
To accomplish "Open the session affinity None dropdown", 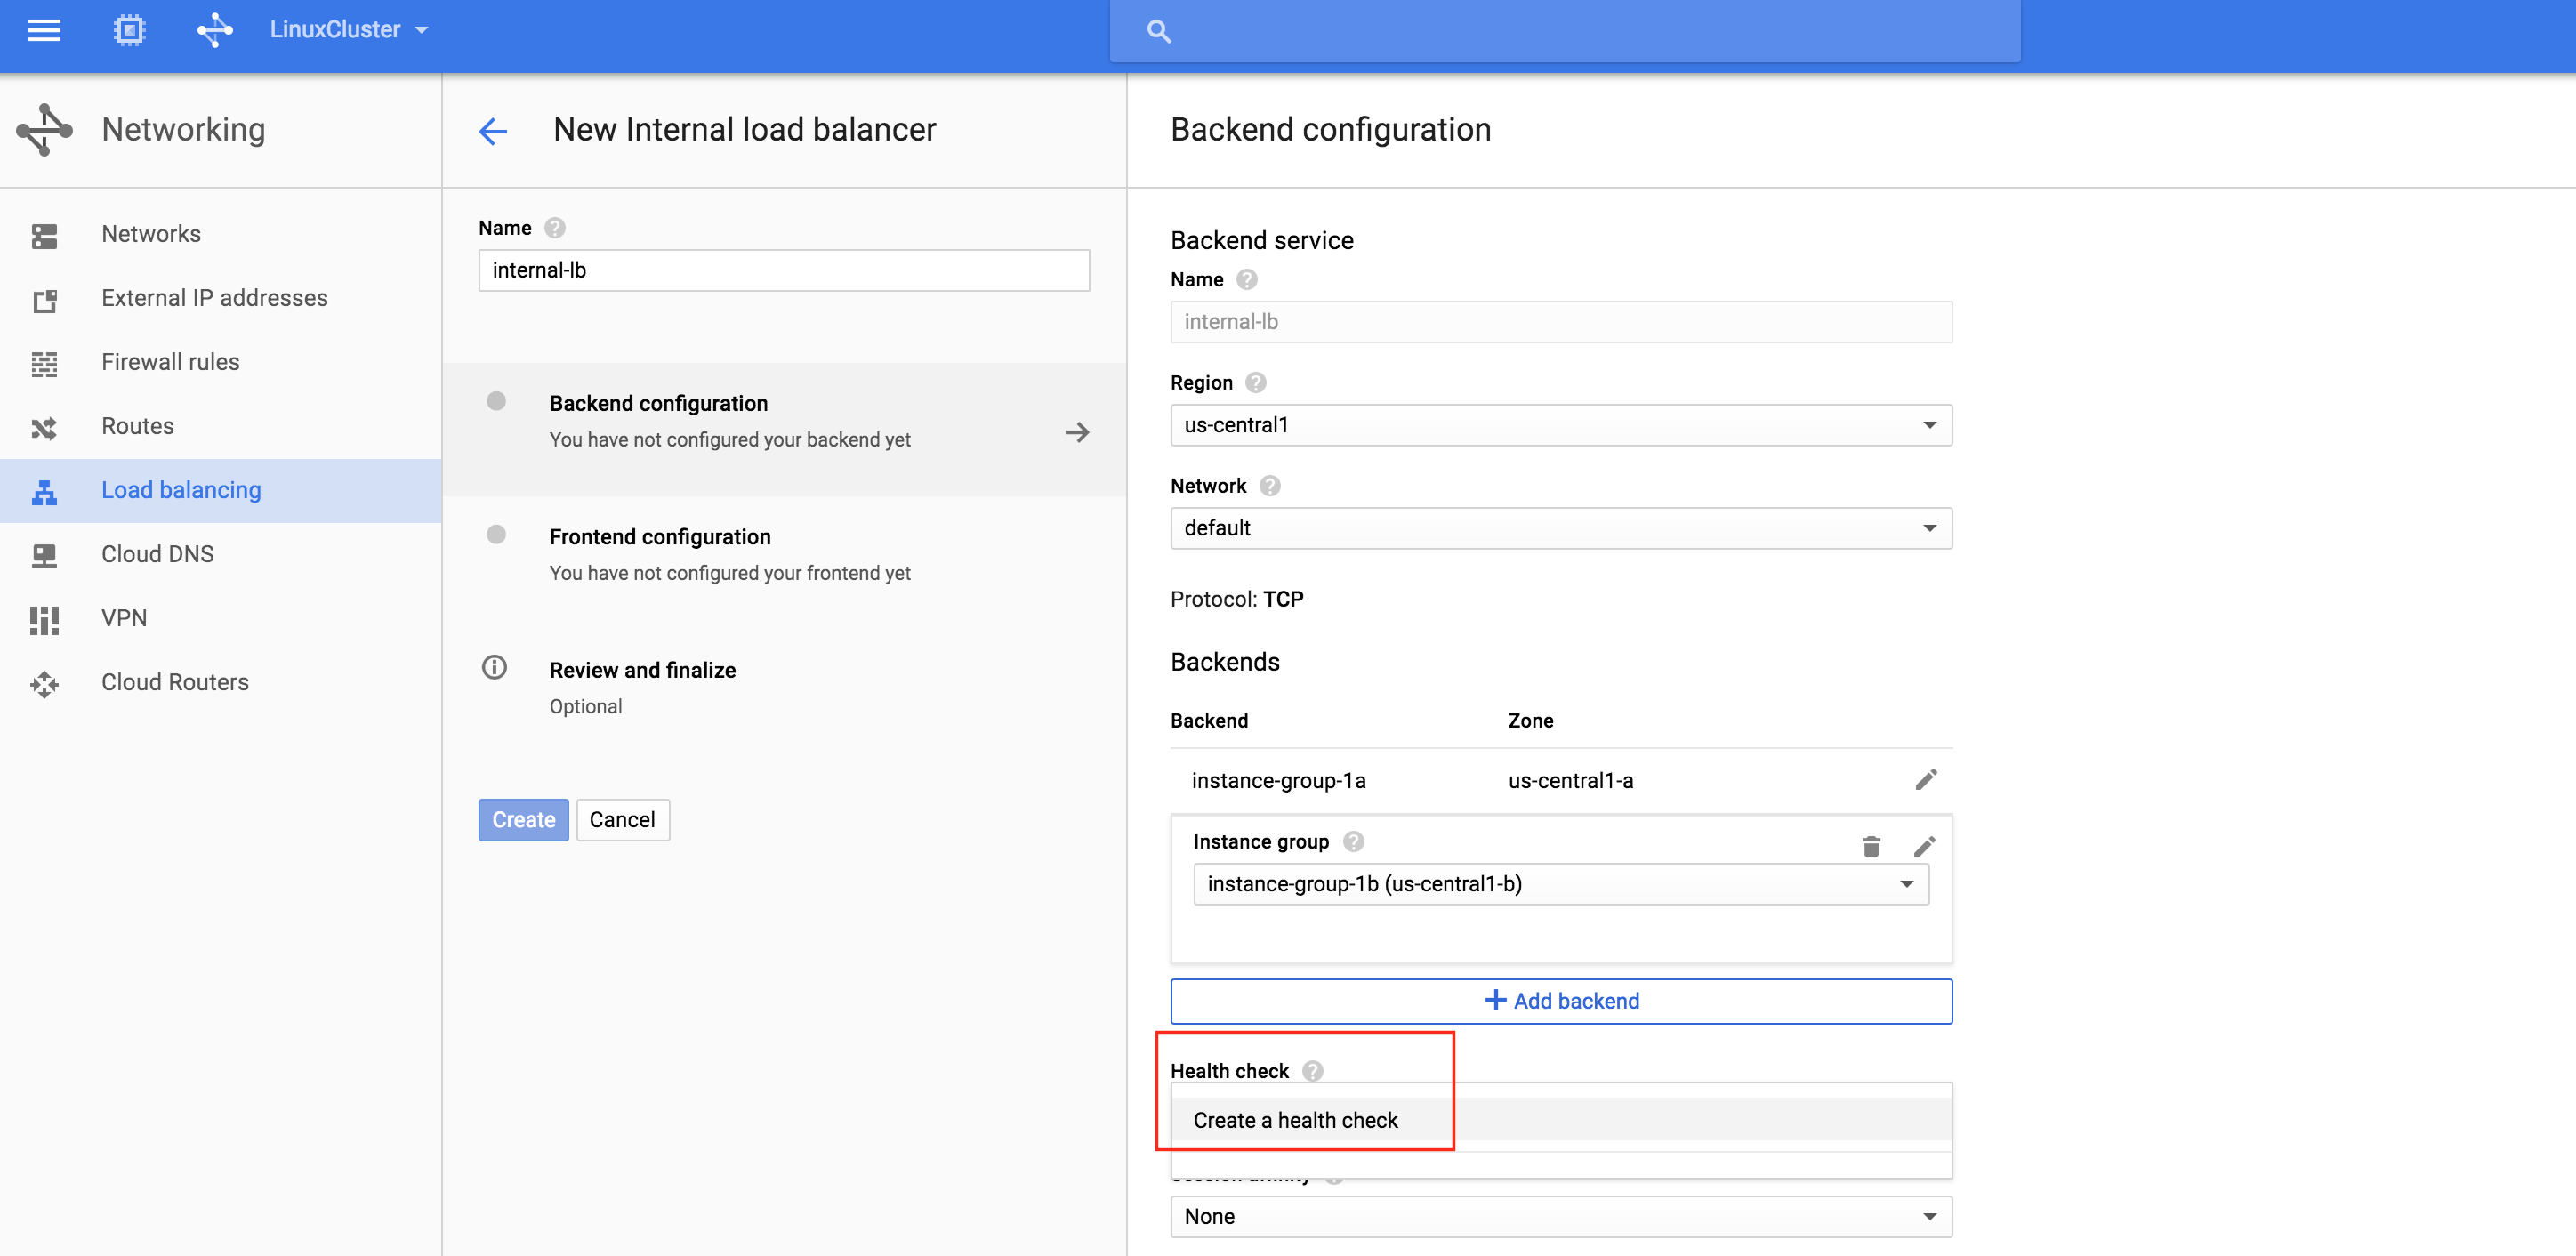I will pos(1561,1217).
